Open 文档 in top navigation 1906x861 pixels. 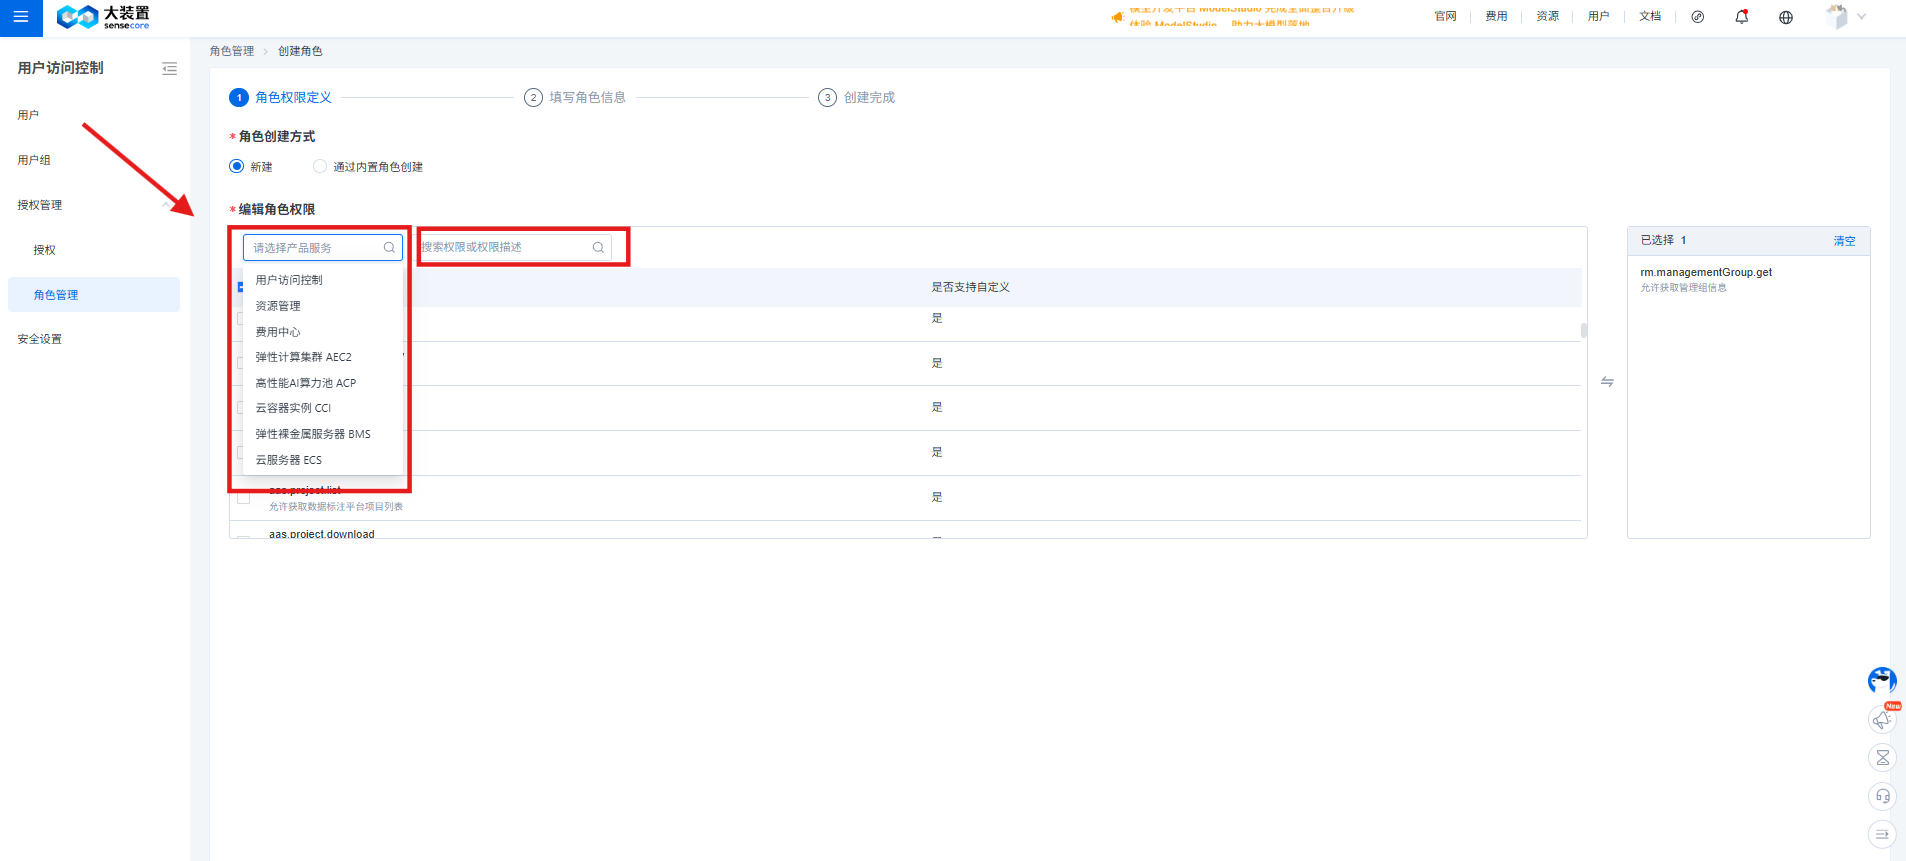pyautogui.click(x=1650, y=17)
